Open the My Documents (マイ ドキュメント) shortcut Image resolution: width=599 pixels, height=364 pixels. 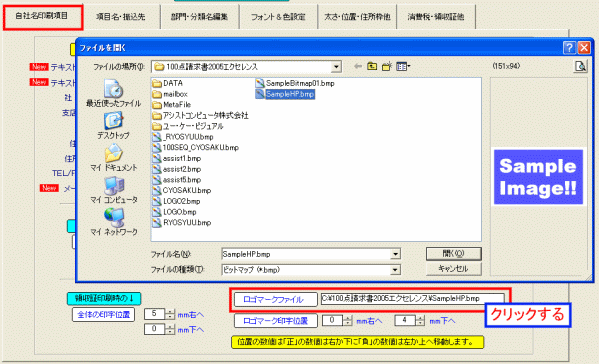point(113,158)
